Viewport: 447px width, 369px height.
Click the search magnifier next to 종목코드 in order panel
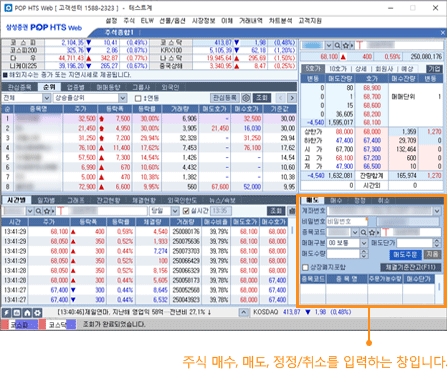click(363, 232)
